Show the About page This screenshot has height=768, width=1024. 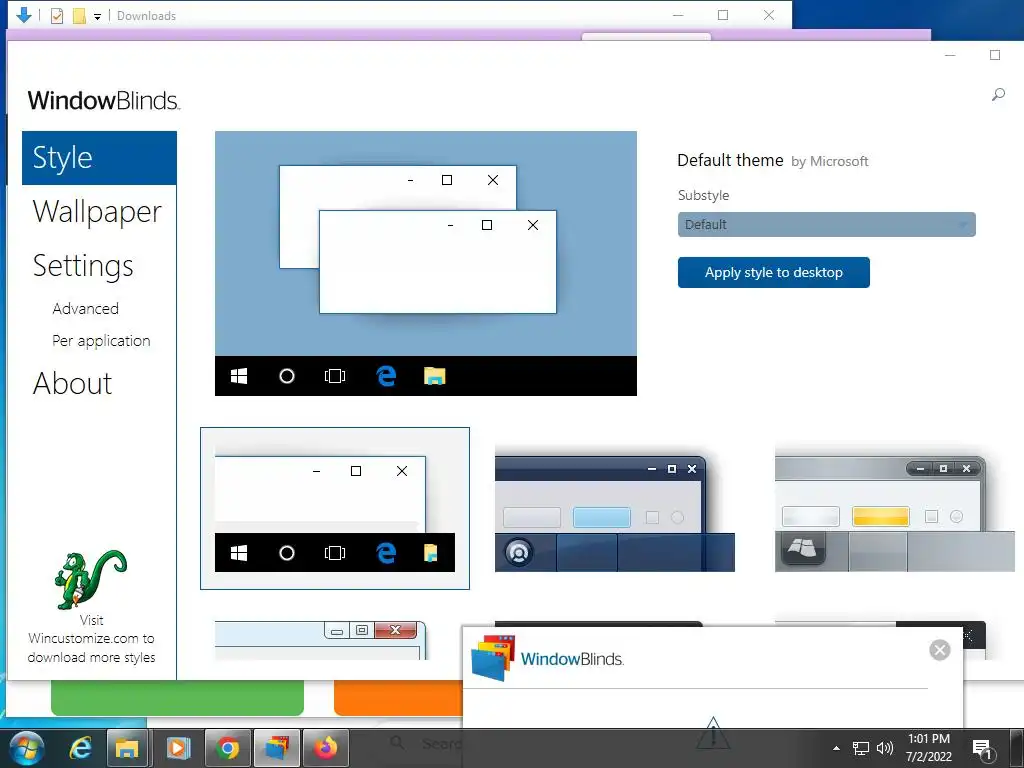(x=72, y=383)
